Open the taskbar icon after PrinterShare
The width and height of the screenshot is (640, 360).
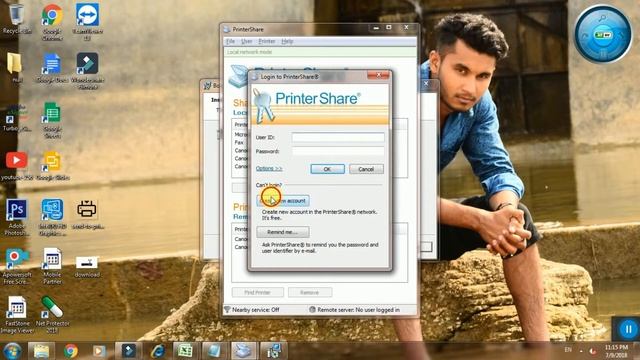[x=273, y=351]
